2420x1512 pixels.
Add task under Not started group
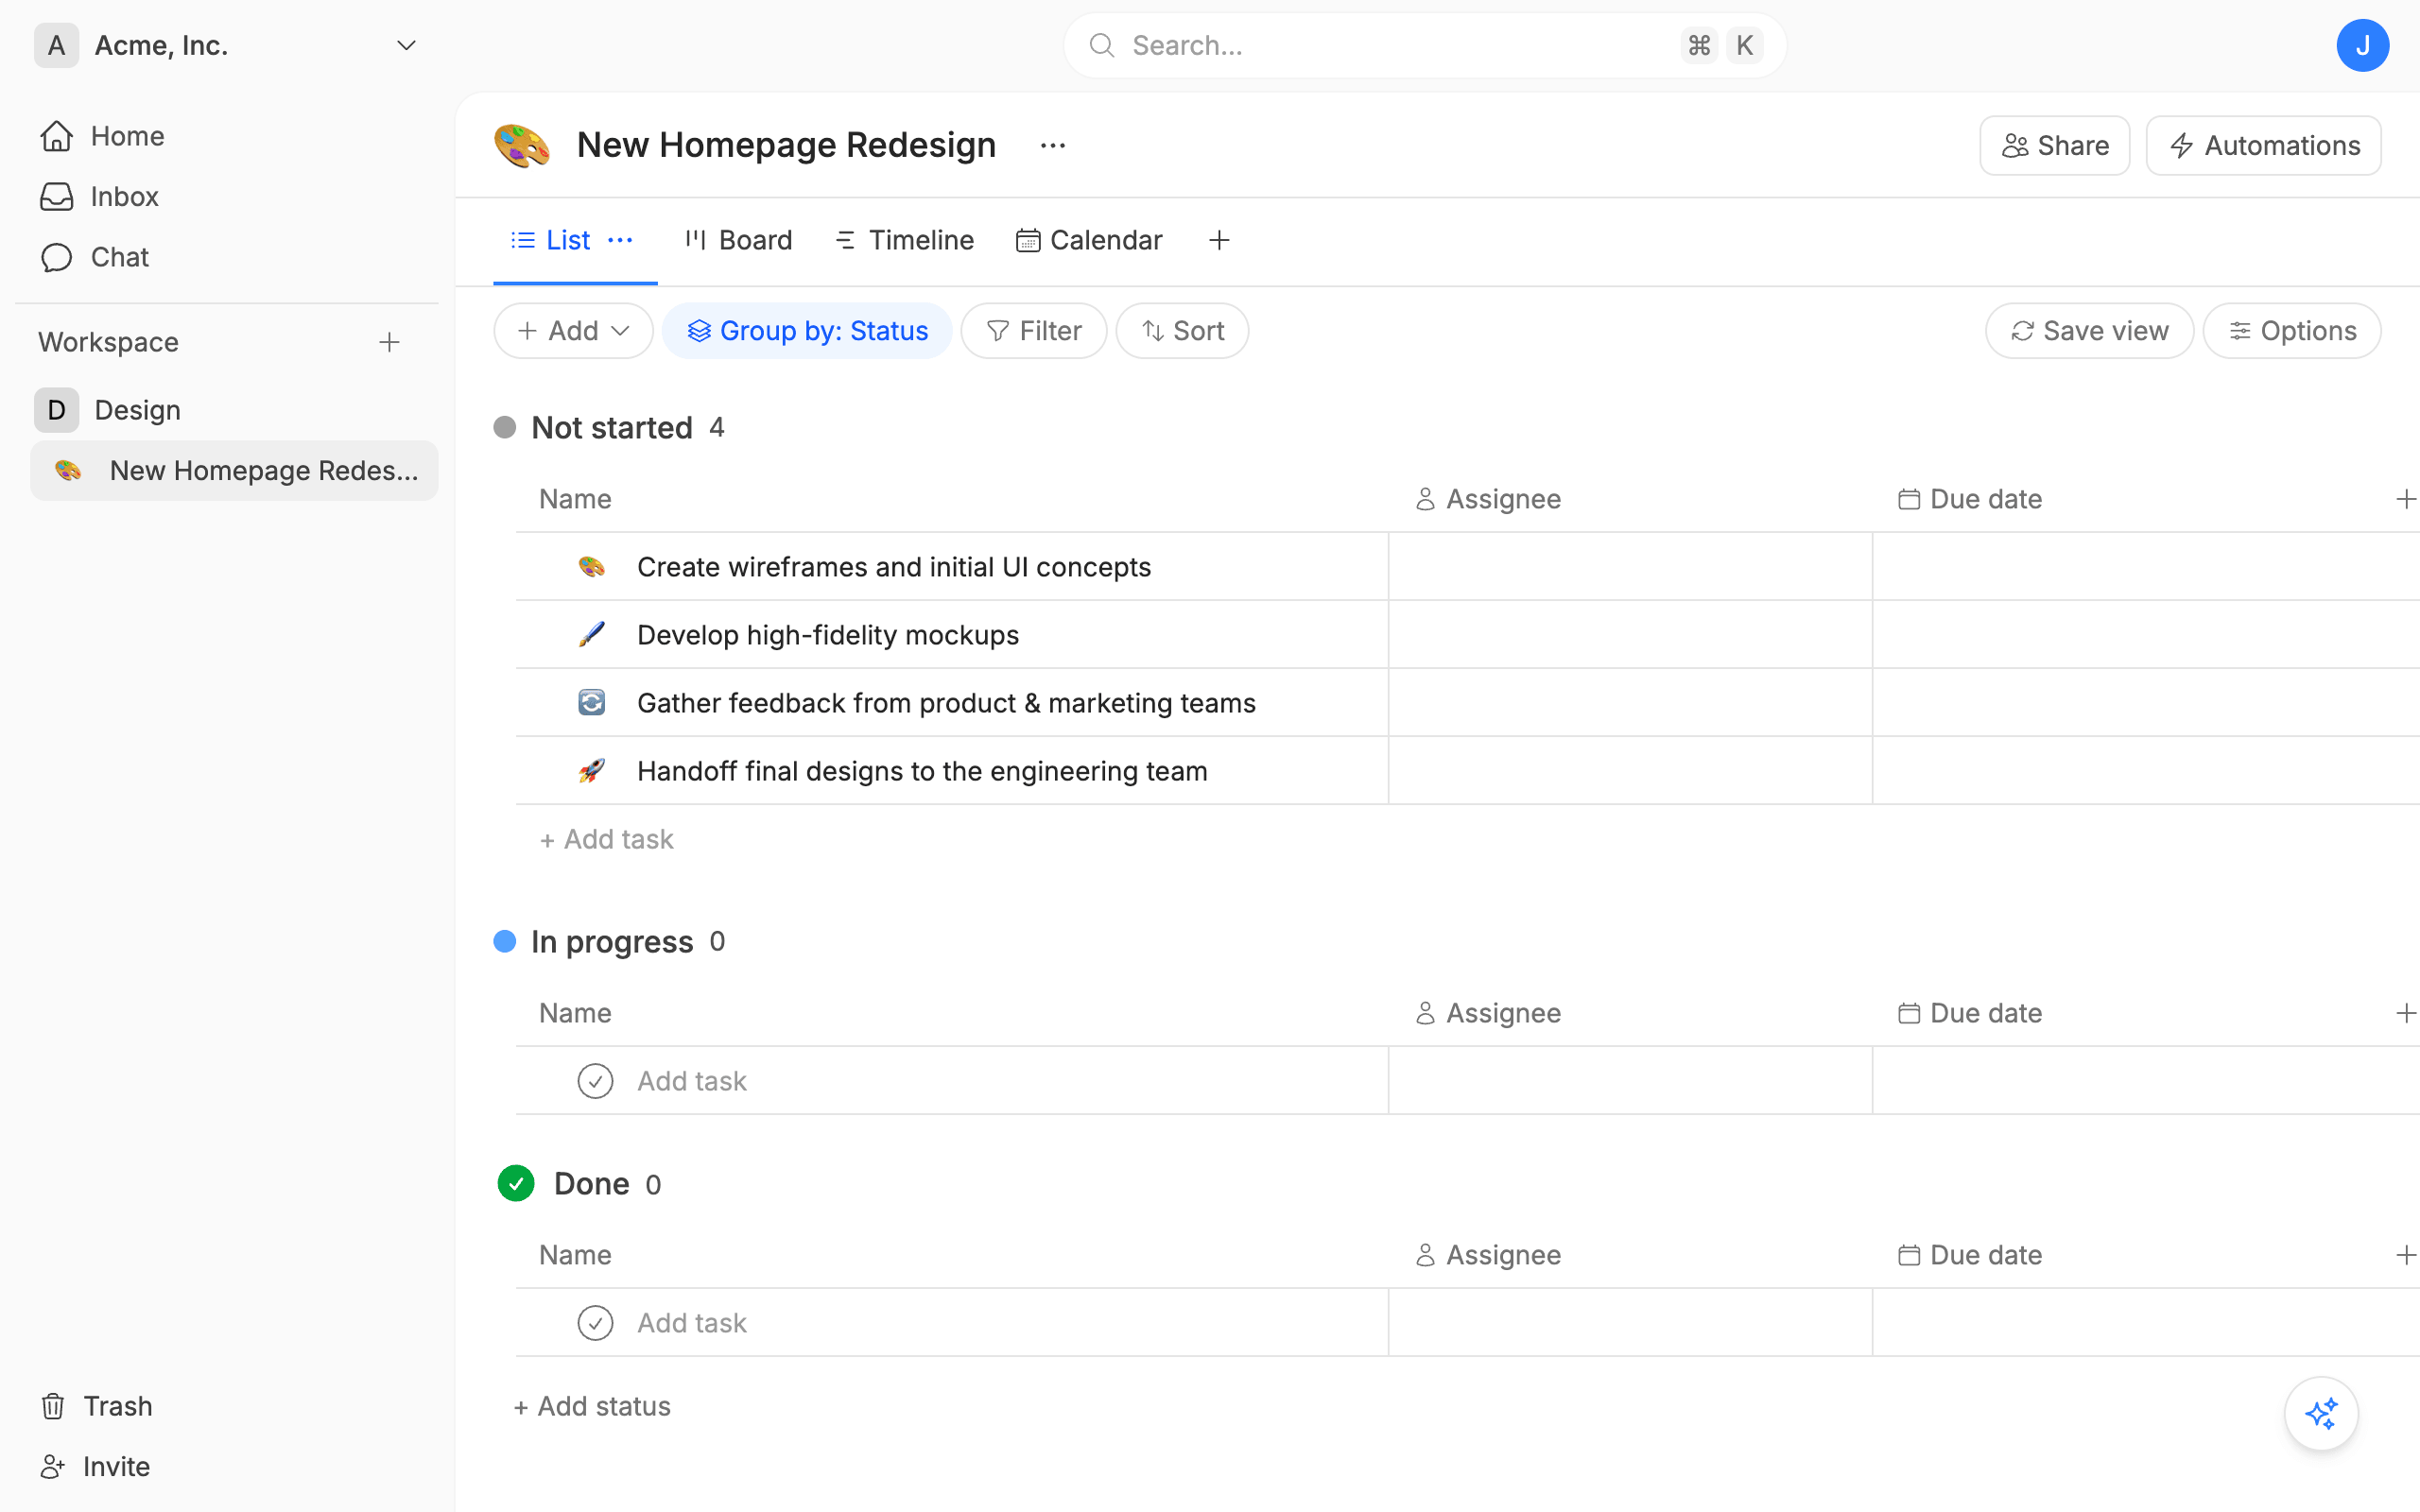pyautogui.click(x=606, y=839)
